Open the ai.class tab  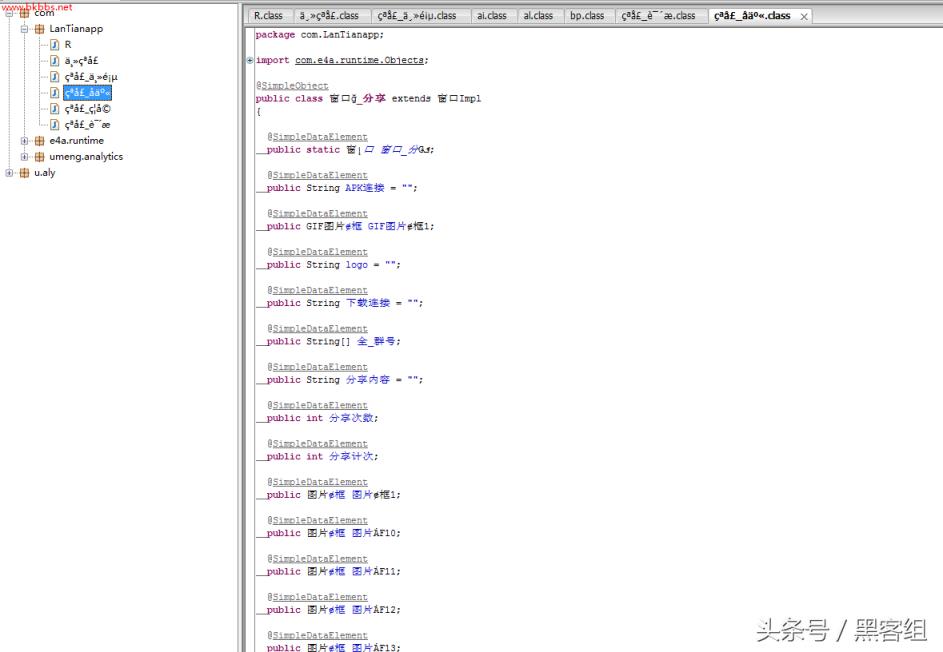click(x=492, y=16)
